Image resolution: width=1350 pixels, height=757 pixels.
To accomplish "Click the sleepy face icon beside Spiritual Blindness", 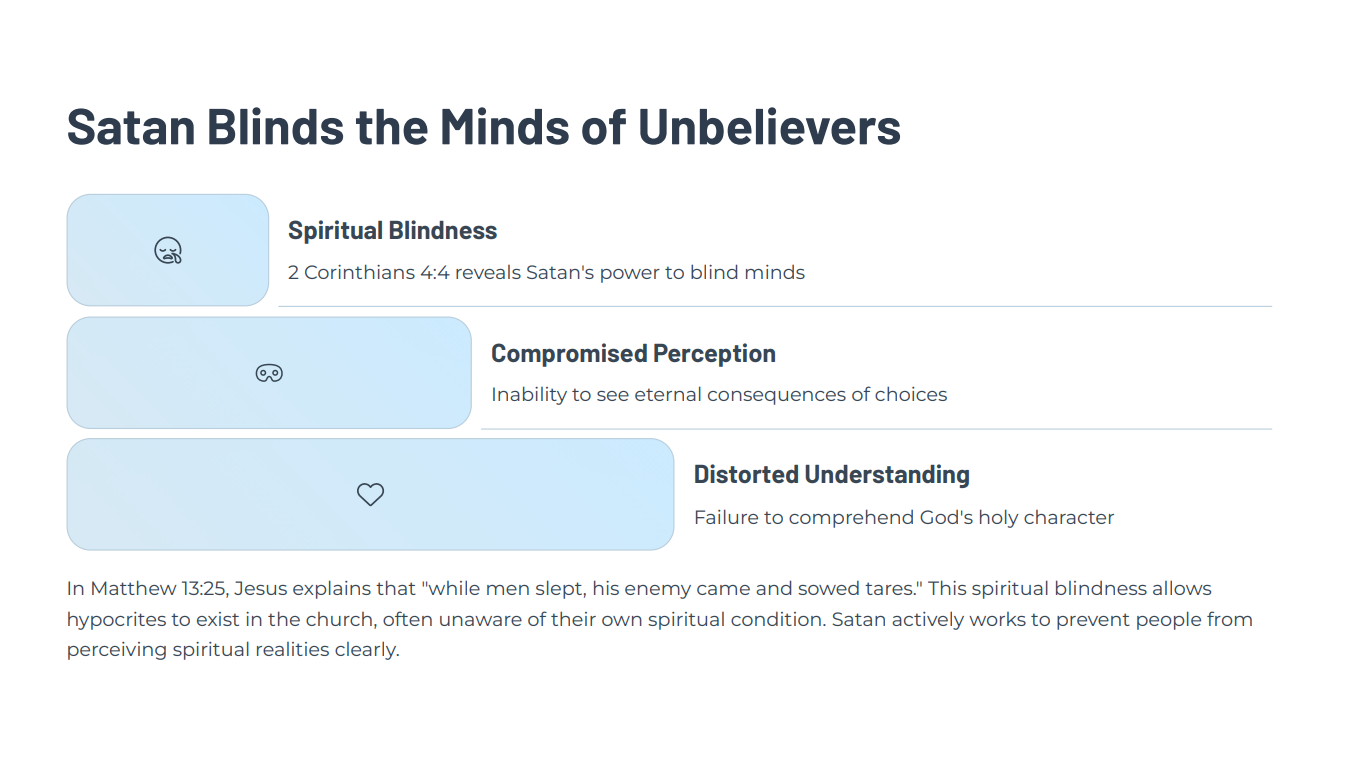I will click(168, 251).
